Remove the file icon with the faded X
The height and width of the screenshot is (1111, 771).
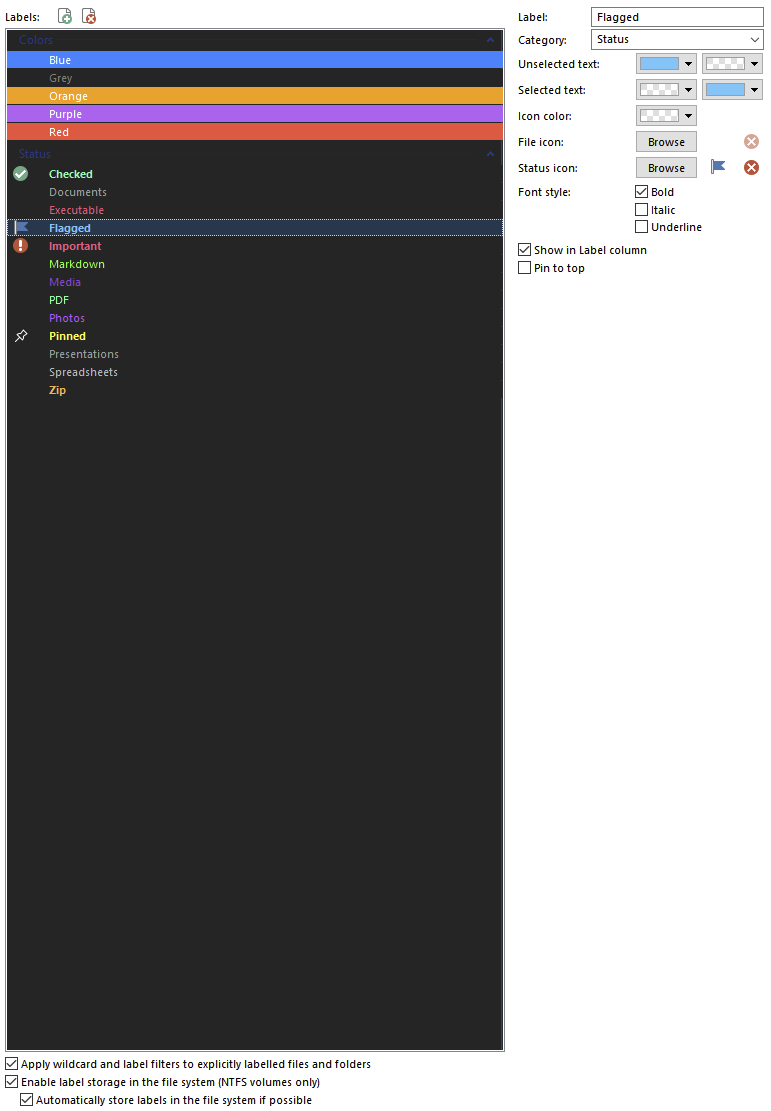pos(751,142)
